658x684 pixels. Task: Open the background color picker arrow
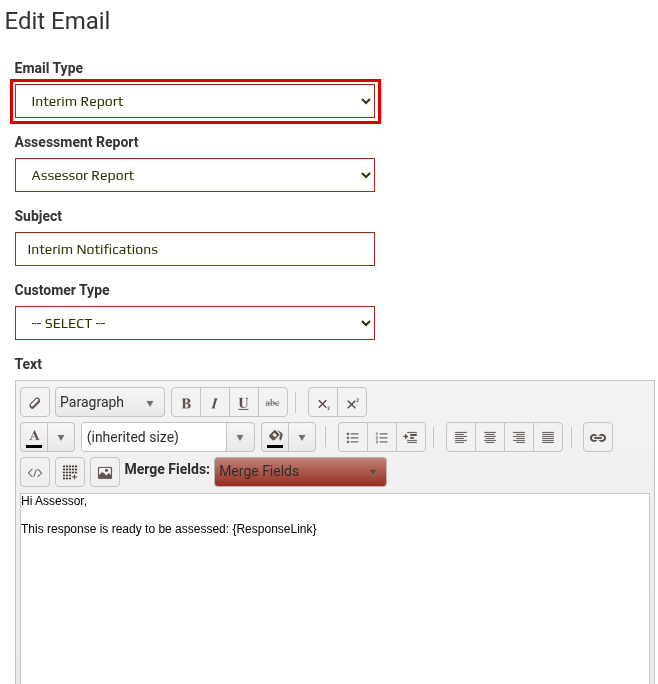tap(302, 437)
